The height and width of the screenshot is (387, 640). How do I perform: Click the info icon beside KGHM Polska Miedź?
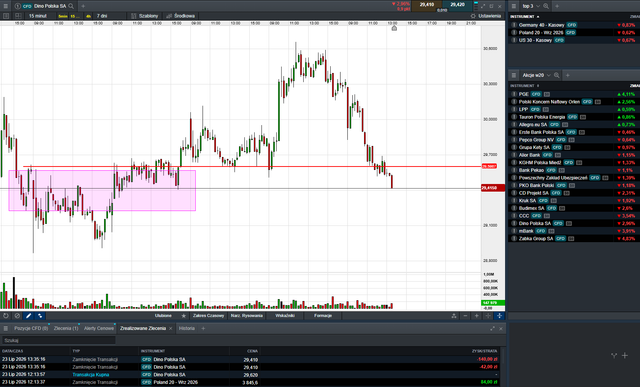click(514, 162)
